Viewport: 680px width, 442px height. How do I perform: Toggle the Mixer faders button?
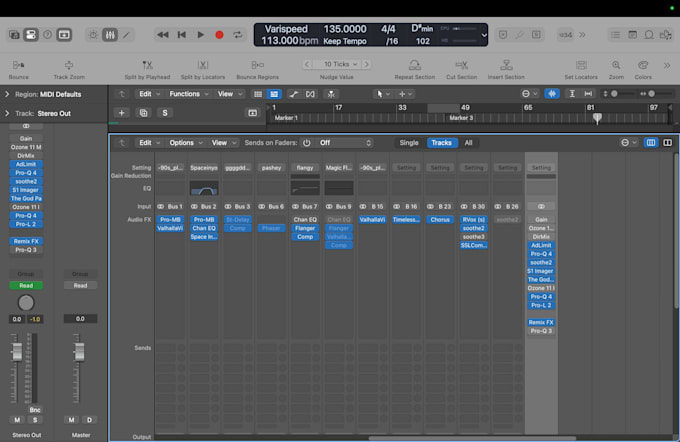pos(110,35)
